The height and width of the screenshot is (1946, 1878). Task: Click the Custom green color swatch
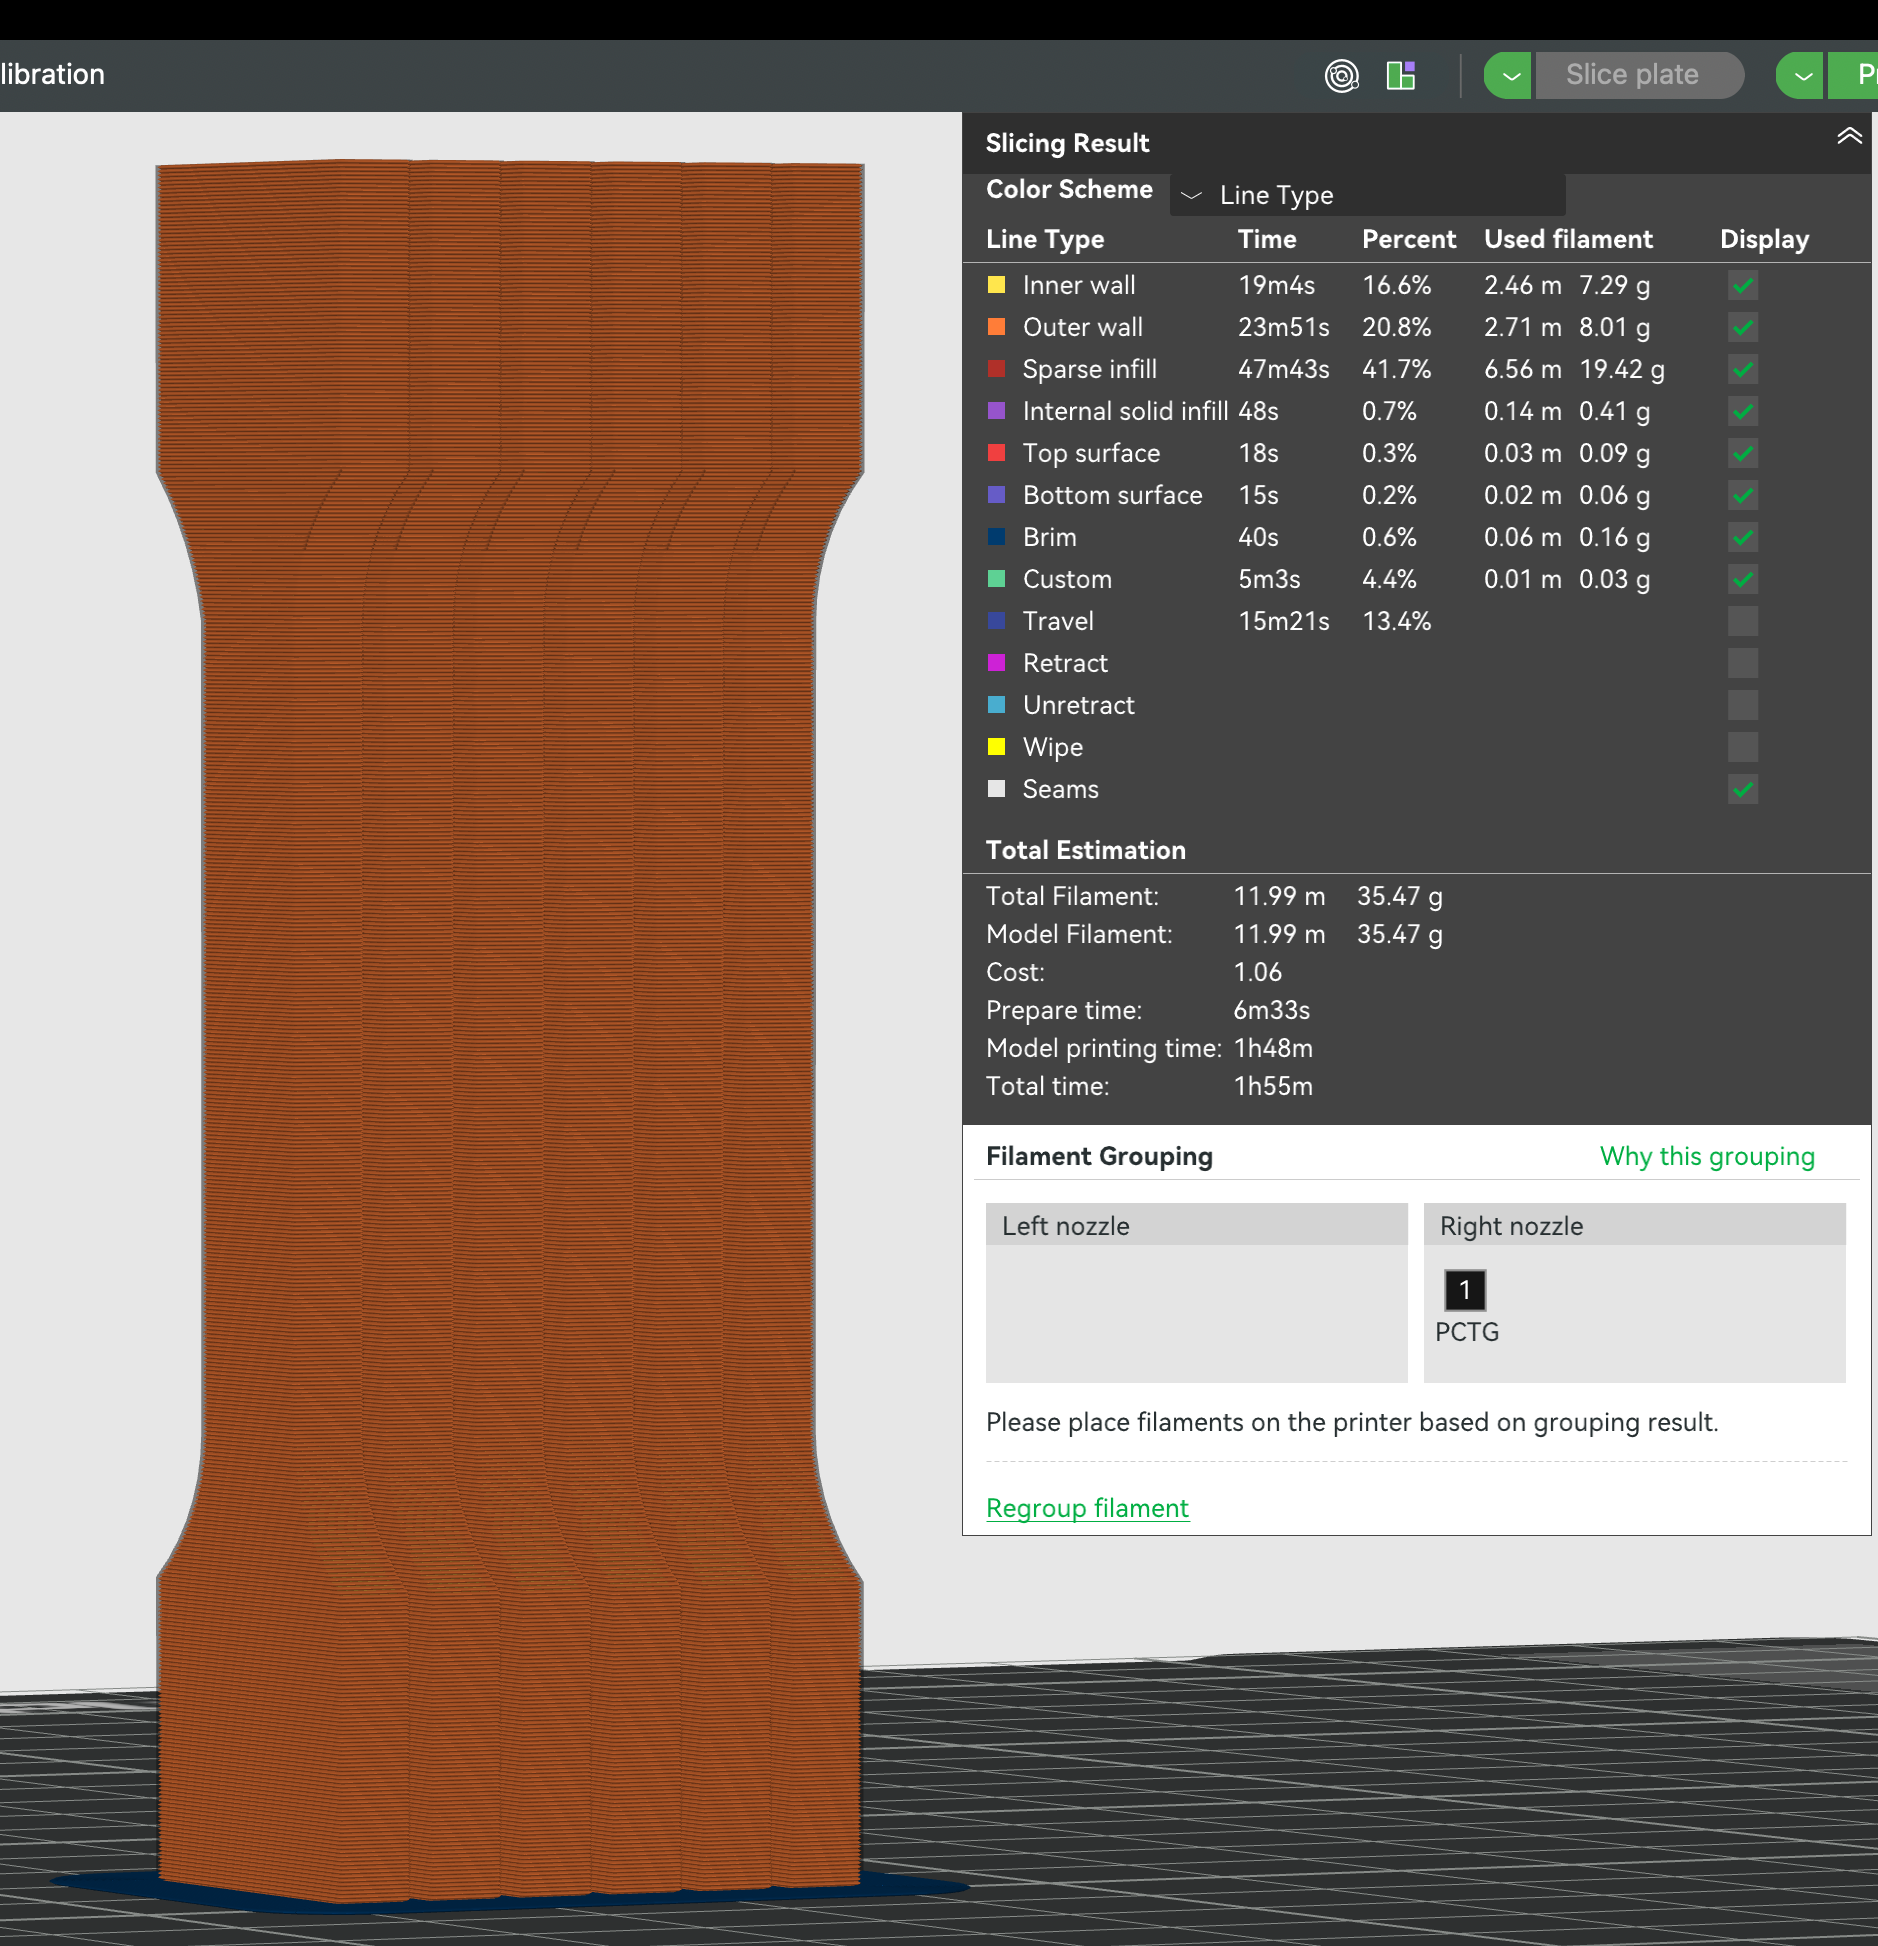[x=996, y=579]
